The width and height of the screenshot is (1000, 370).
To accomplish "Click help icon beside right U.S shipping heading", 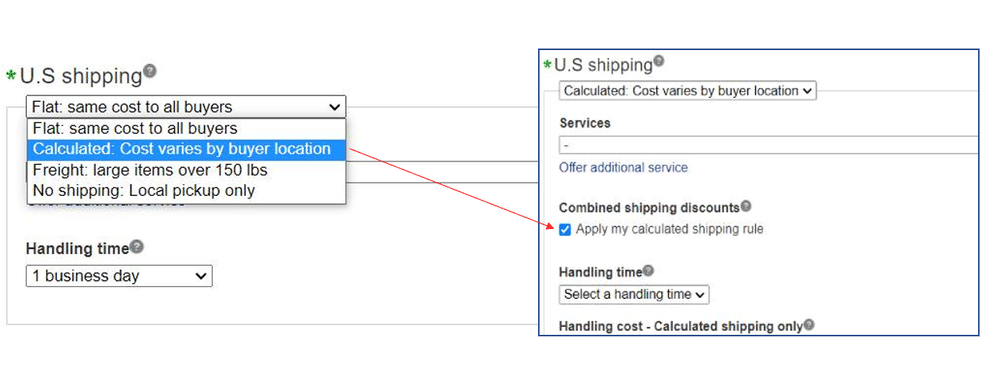I will pos(659,61).
